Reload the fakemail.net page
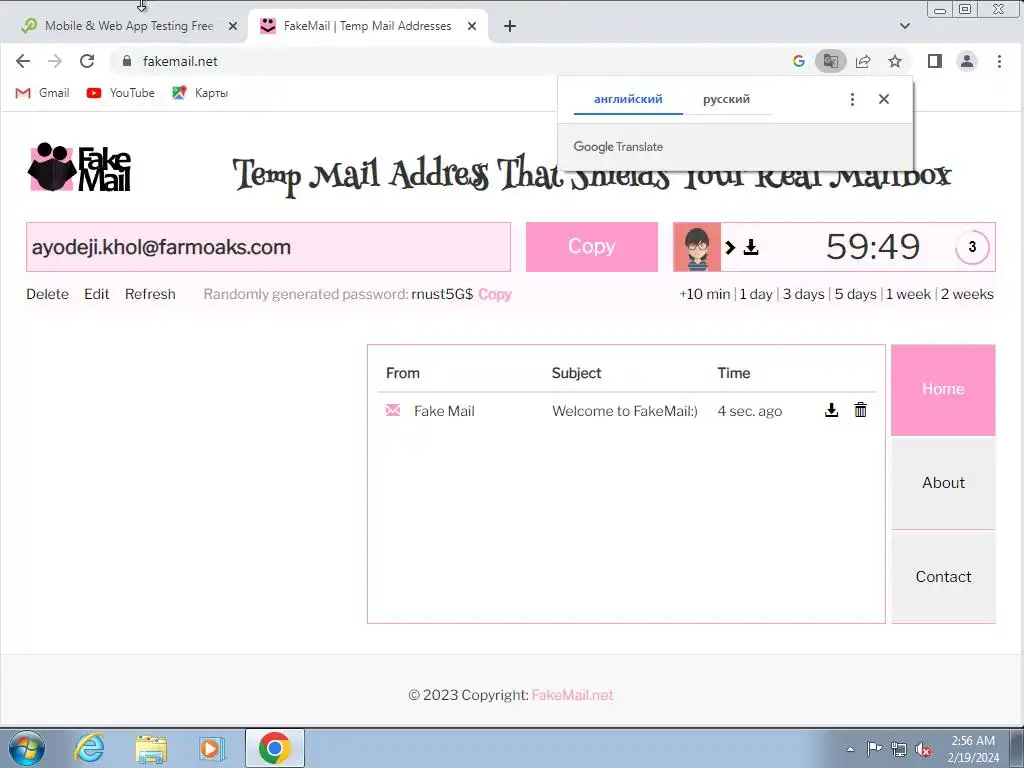Viewport: 1024px width, 768px height. [87, 61]
